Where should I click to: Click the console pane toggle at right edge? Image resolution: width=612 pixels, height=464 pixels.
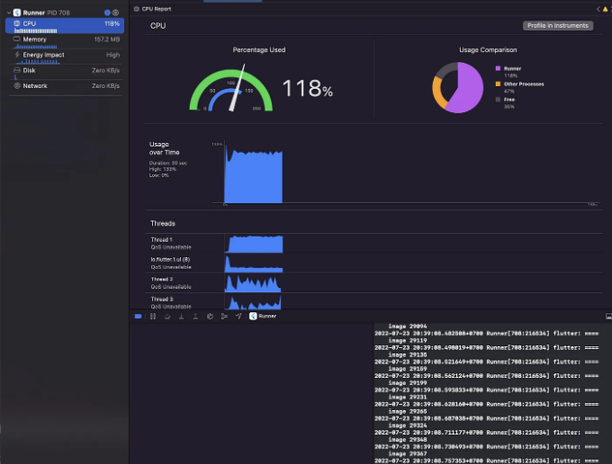[x=608, y=316]
